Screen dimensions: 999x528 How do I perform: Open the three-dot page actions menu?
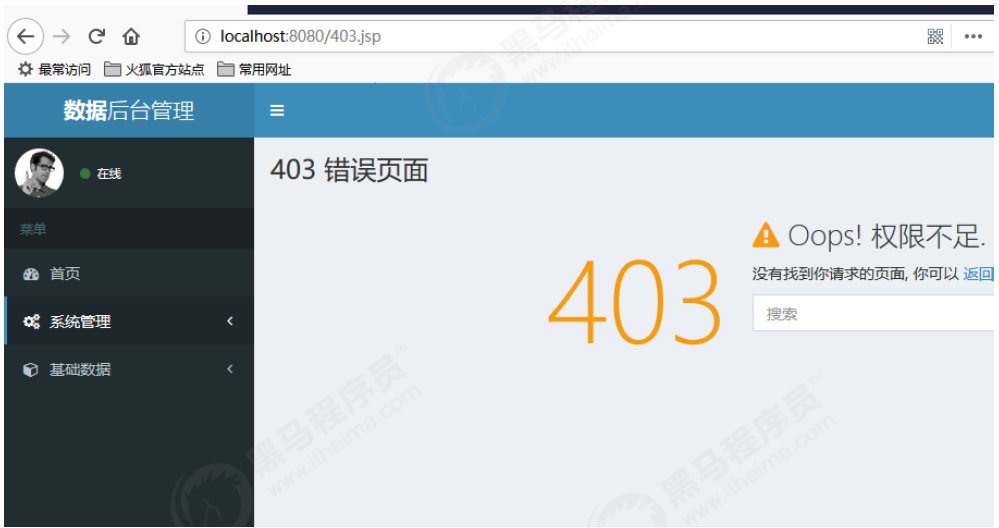click(973, 36)
